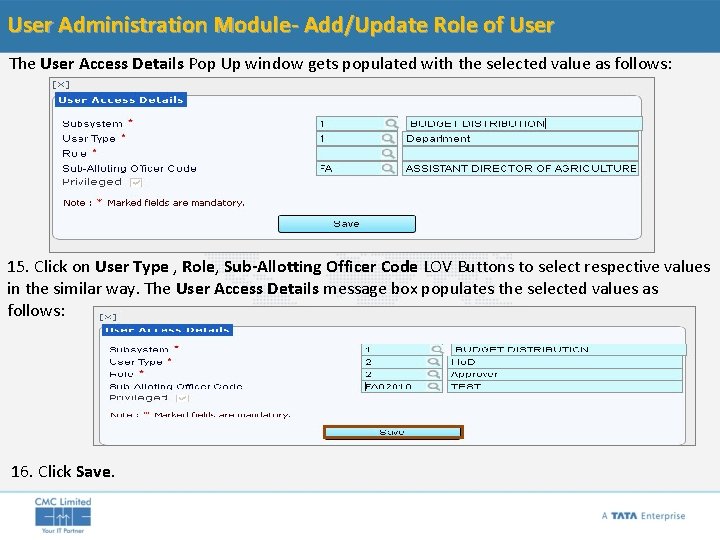Open Sub-Allotting Officer Code lookup in upper dialog
This screenshot has width=720, height=540.
coord(388,169)
